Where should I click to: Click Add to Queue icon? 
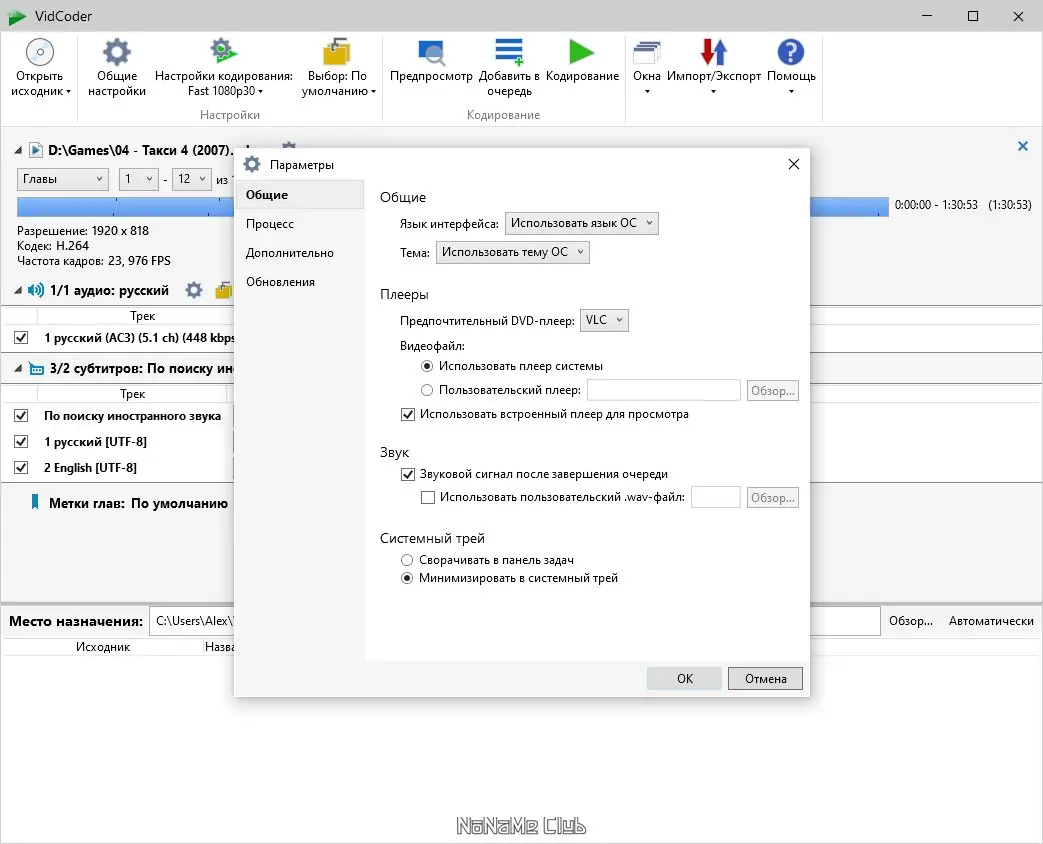tap(509, 52)
